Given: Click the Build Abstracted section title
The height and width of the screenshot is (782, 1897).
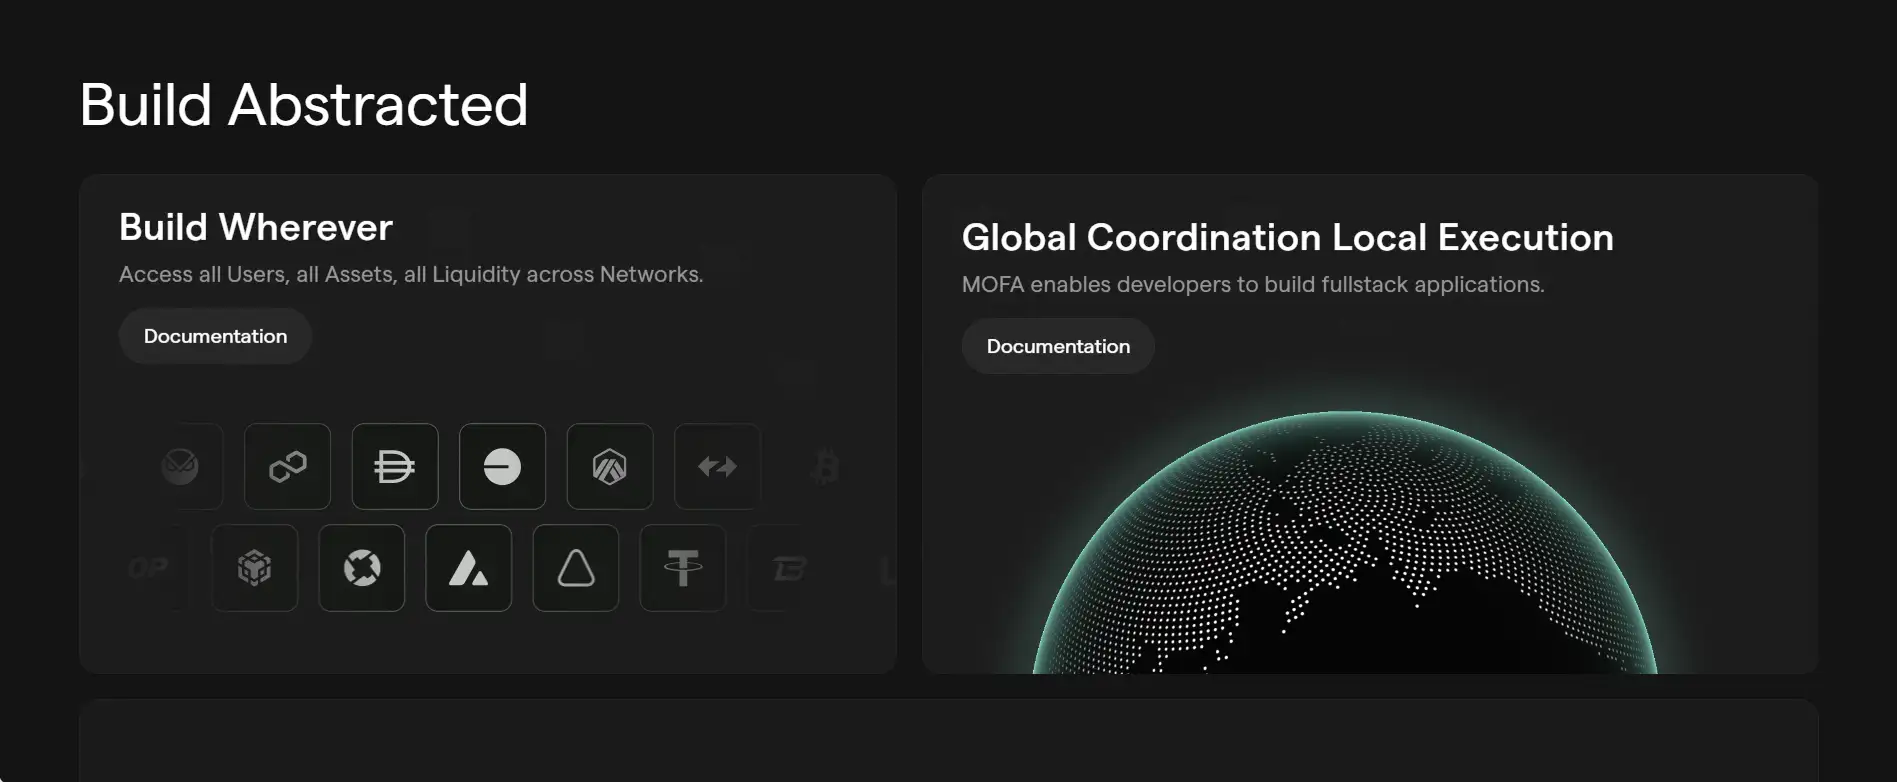Looking at the screenshot, I should click(304, 105).
